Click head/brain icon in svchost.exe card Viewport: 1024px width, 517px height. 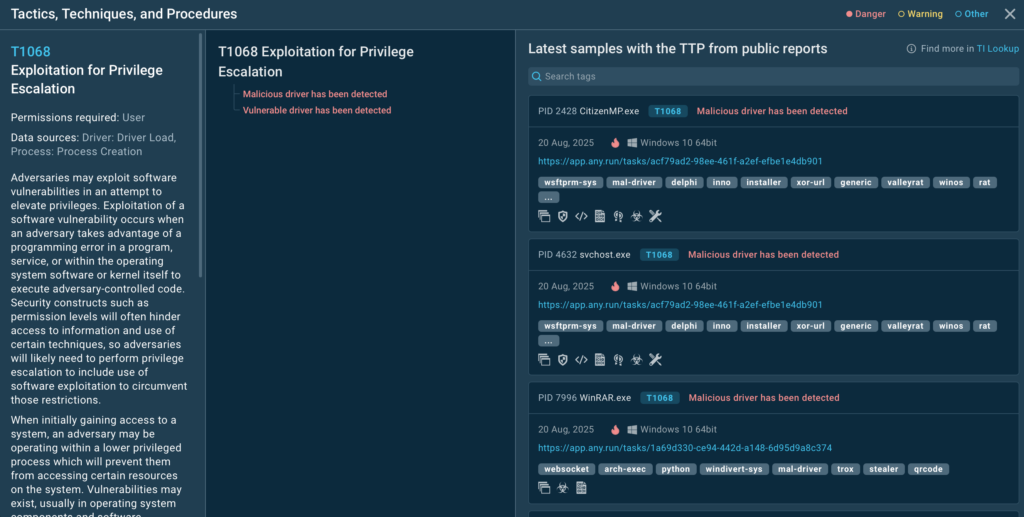[618, 360]
